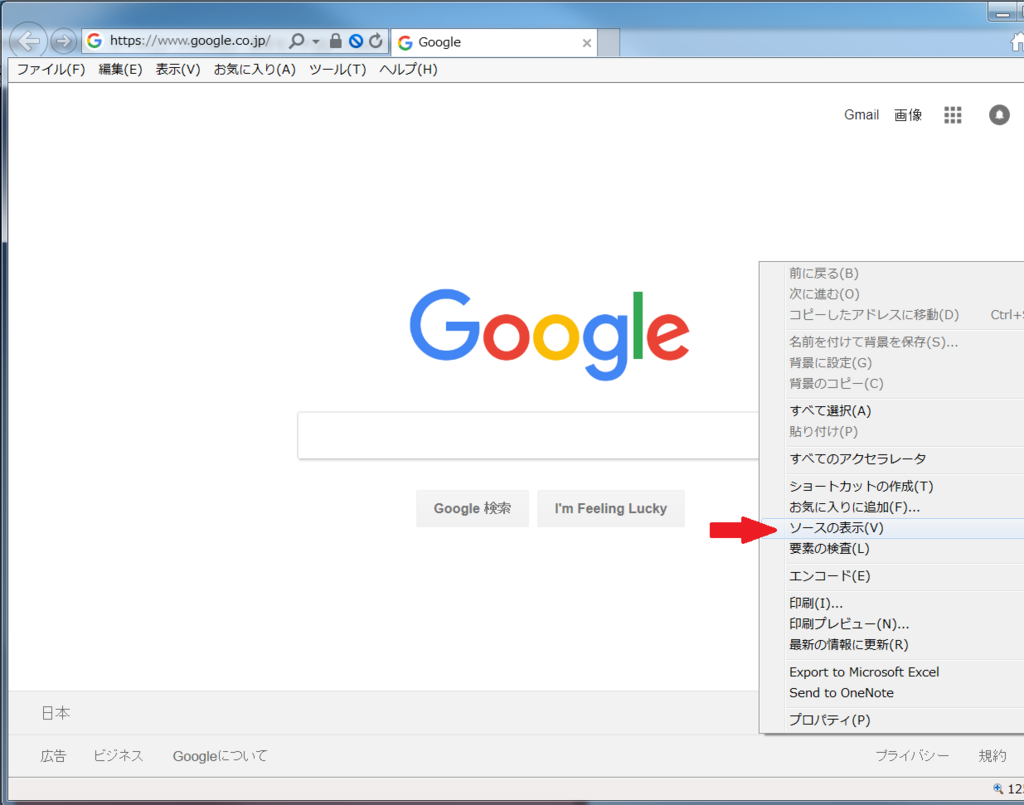
Task: Click the tracking protection icon in address bar
Action: tap(355, 42)
